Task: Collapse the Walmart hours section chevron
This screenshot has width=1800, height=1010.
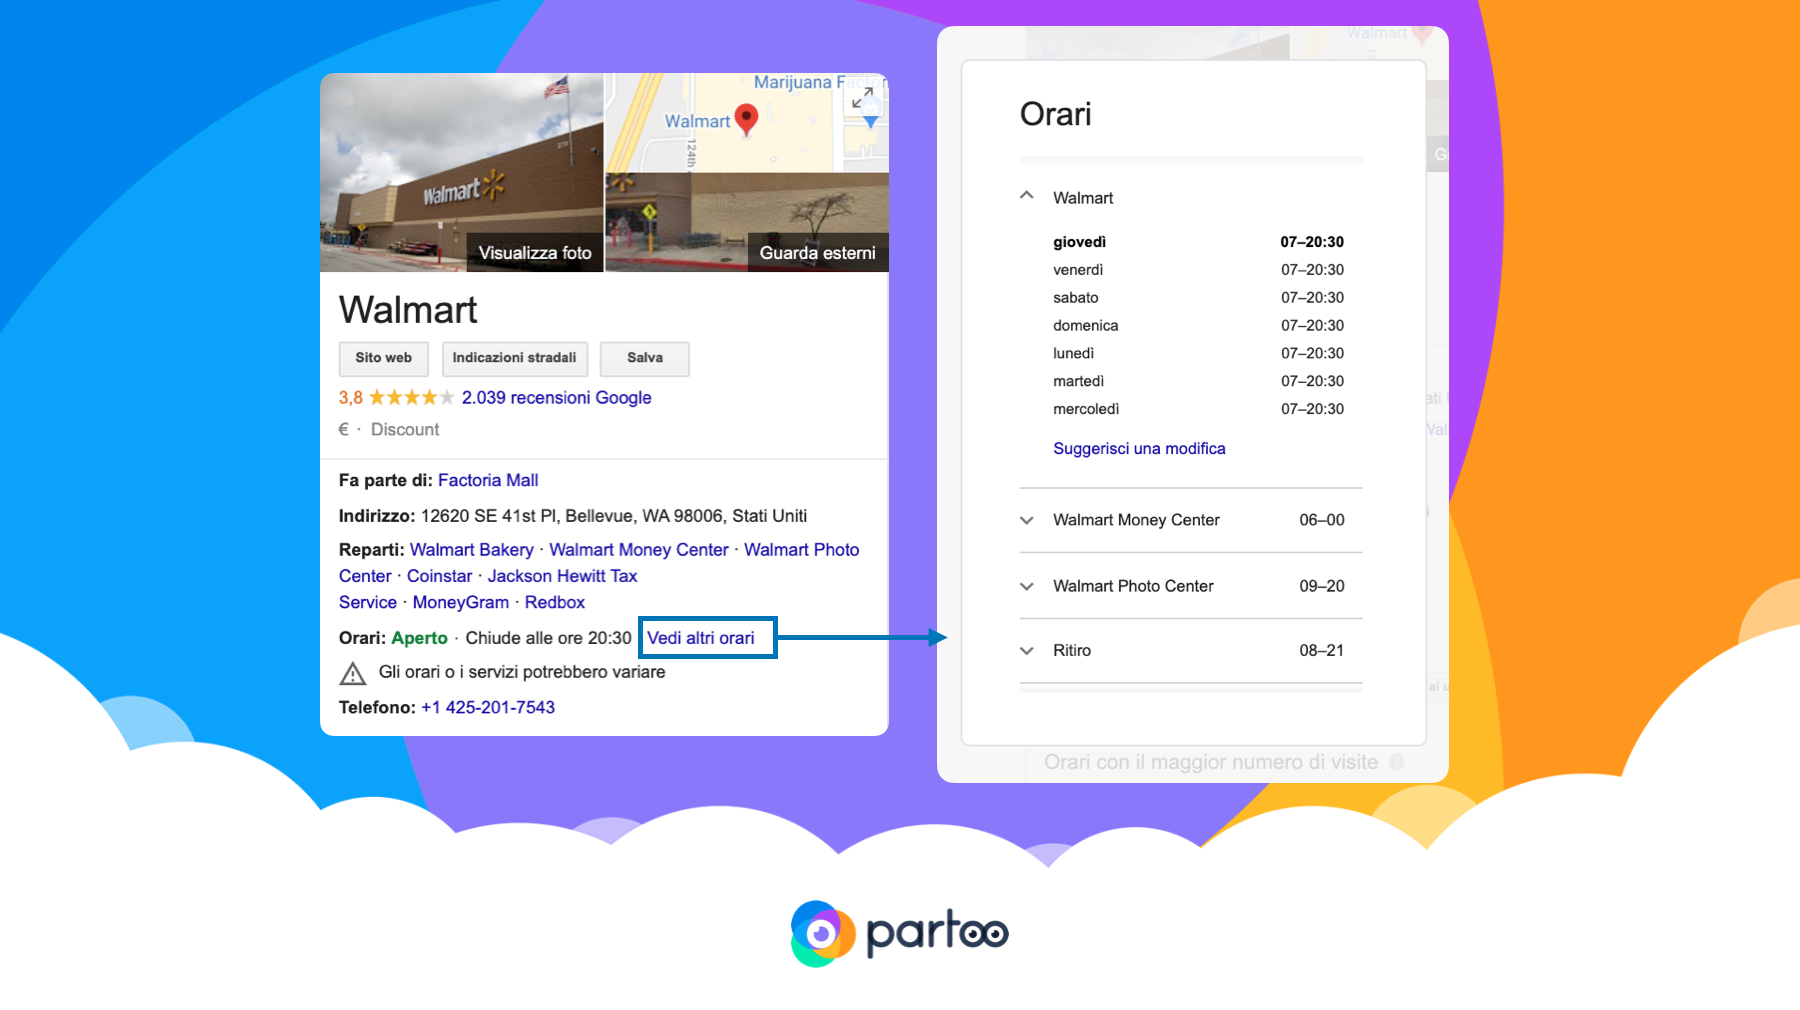Action: point(1026,196)
